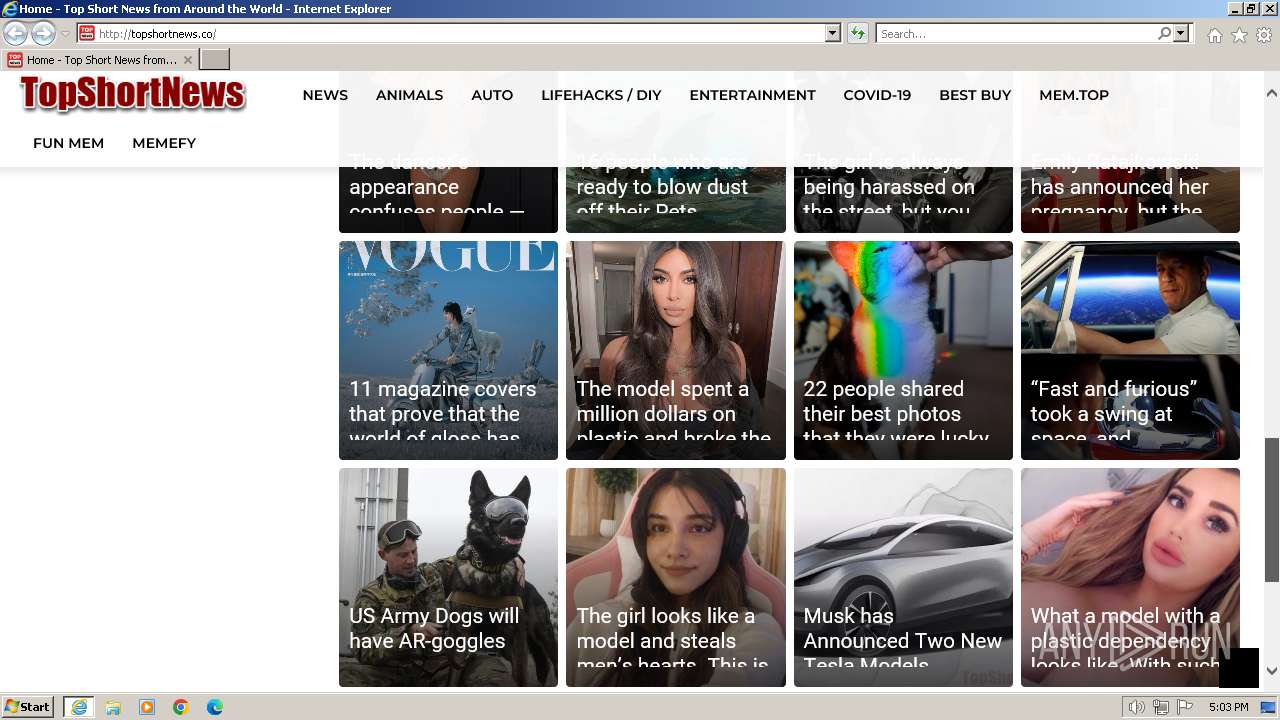
Task: Expand the address bar dropdown arrow
Action: point(832,34)
